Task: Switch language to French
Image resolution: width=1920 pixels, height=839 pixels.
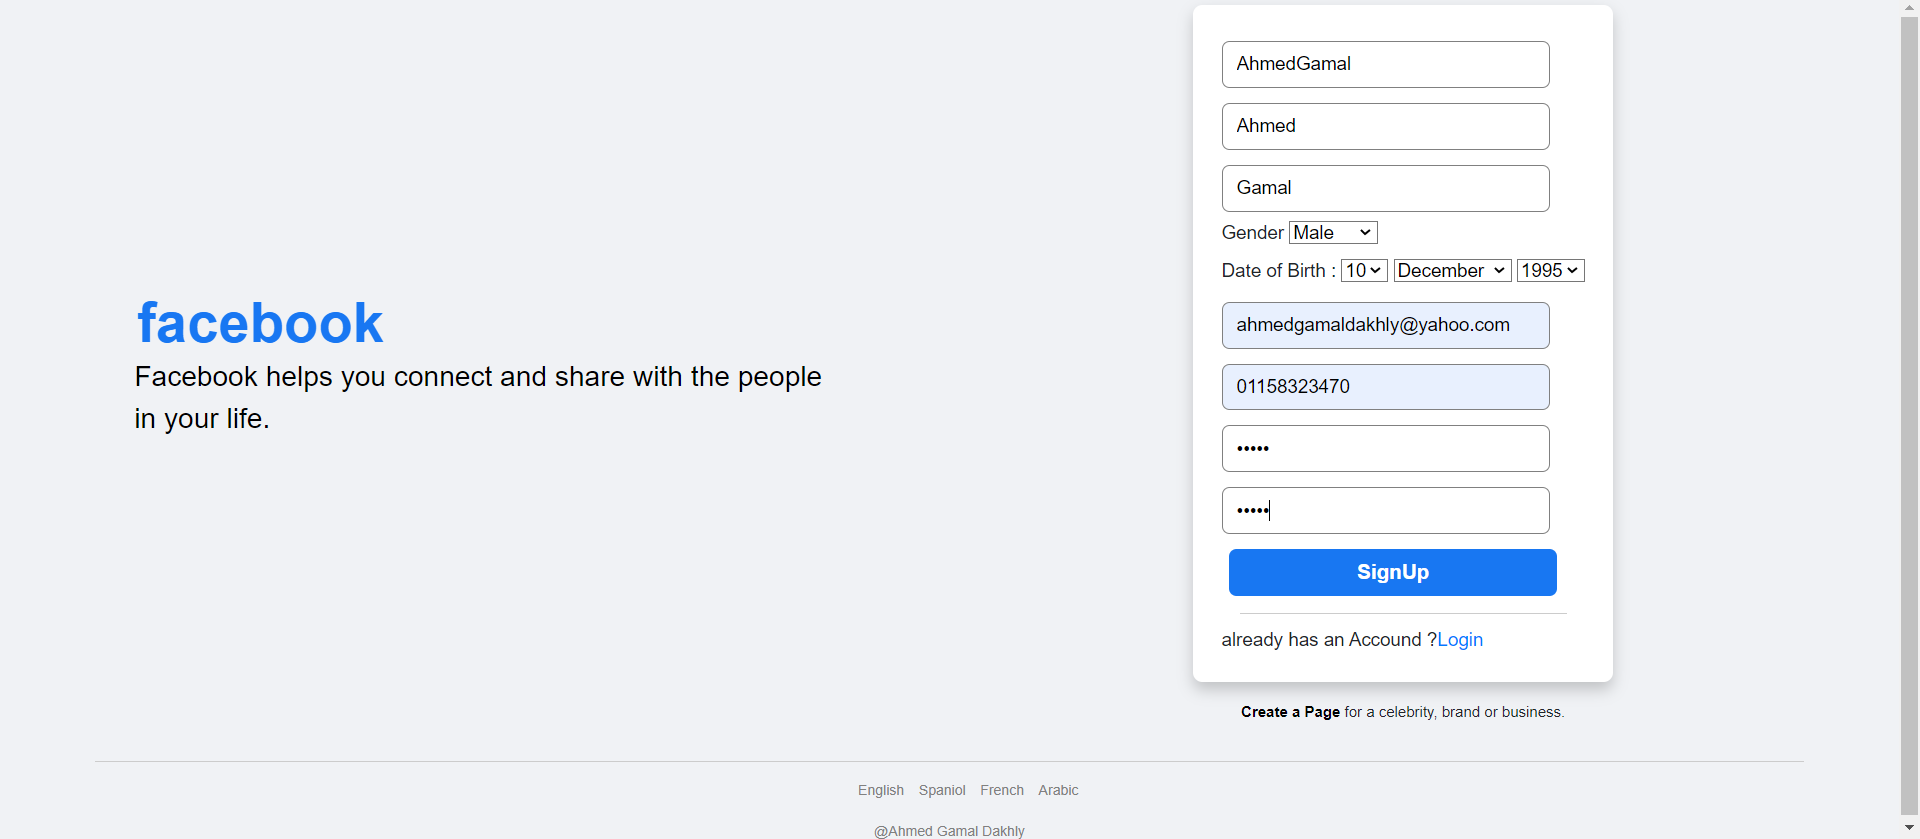Action: tap(1002, 790)
